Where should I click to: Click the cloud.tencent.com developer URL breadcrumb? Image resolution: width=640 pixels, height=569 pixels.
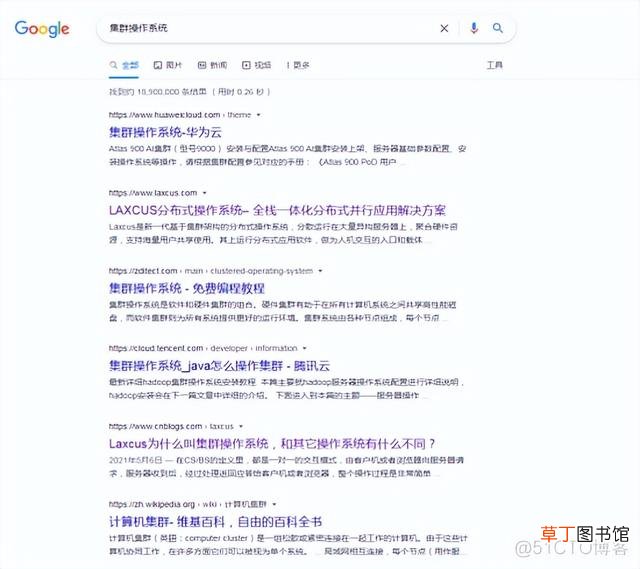point(203,349)
